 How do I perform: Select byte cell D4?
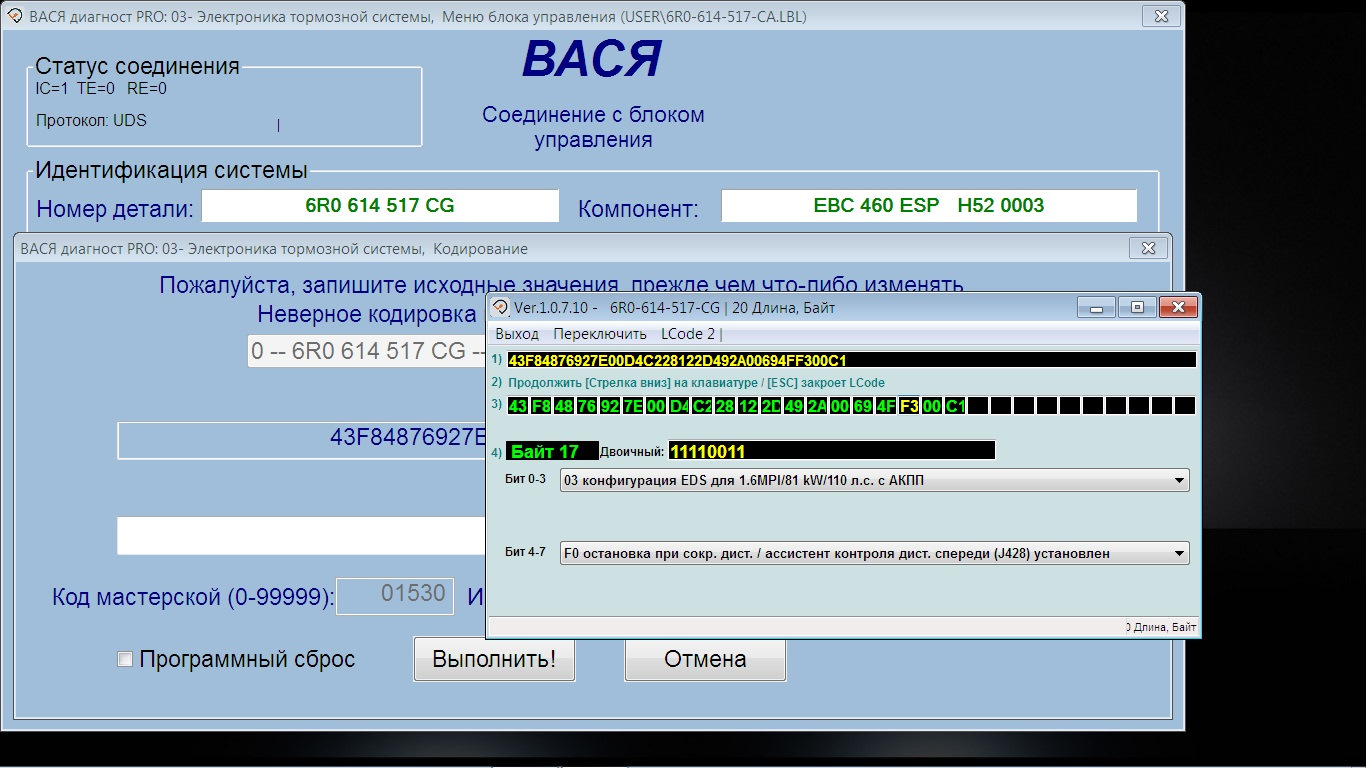679,406
